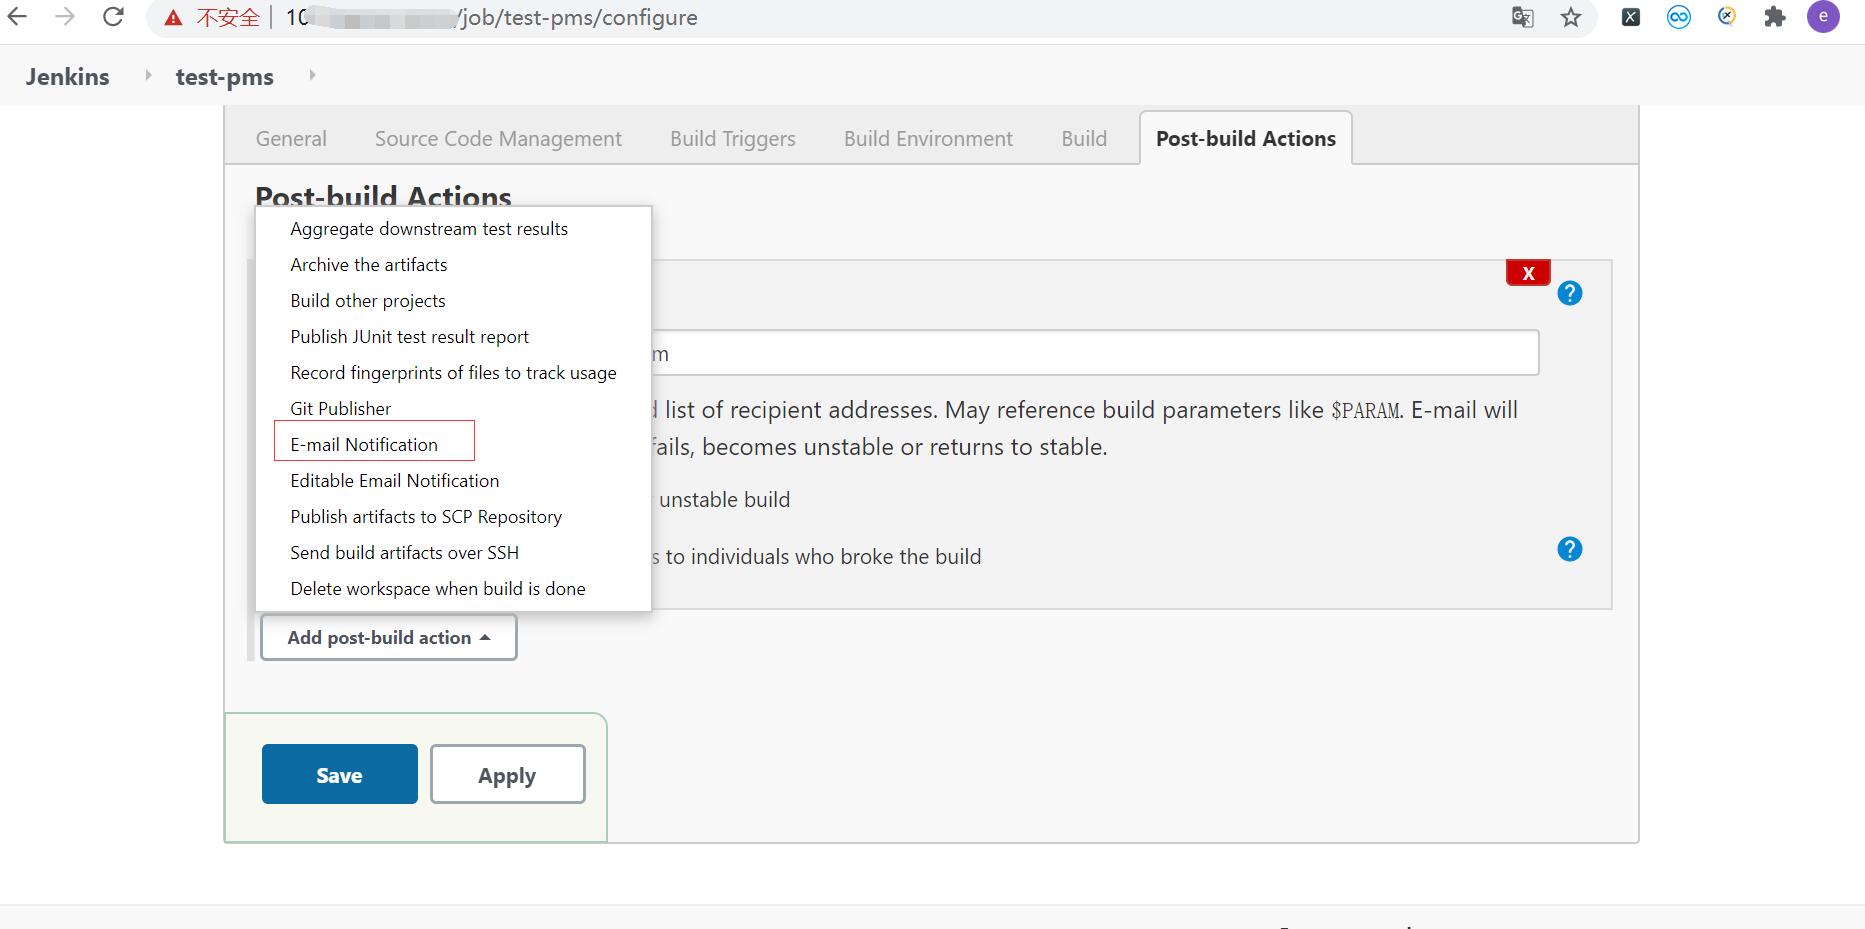Open the help icon next to 'broke the build' option
The width and height of the screenshot is (1865, 929).
pos(1570,549)
